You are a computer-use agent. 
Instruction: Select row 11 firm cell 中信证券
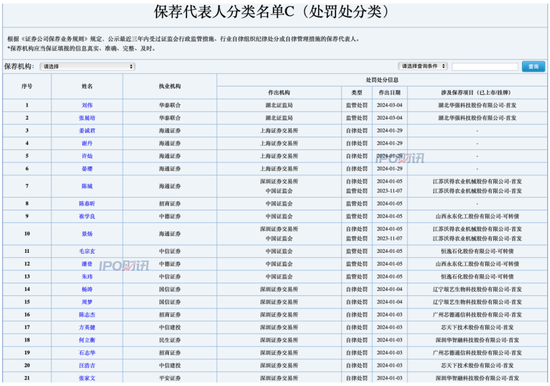pos(170,251)
